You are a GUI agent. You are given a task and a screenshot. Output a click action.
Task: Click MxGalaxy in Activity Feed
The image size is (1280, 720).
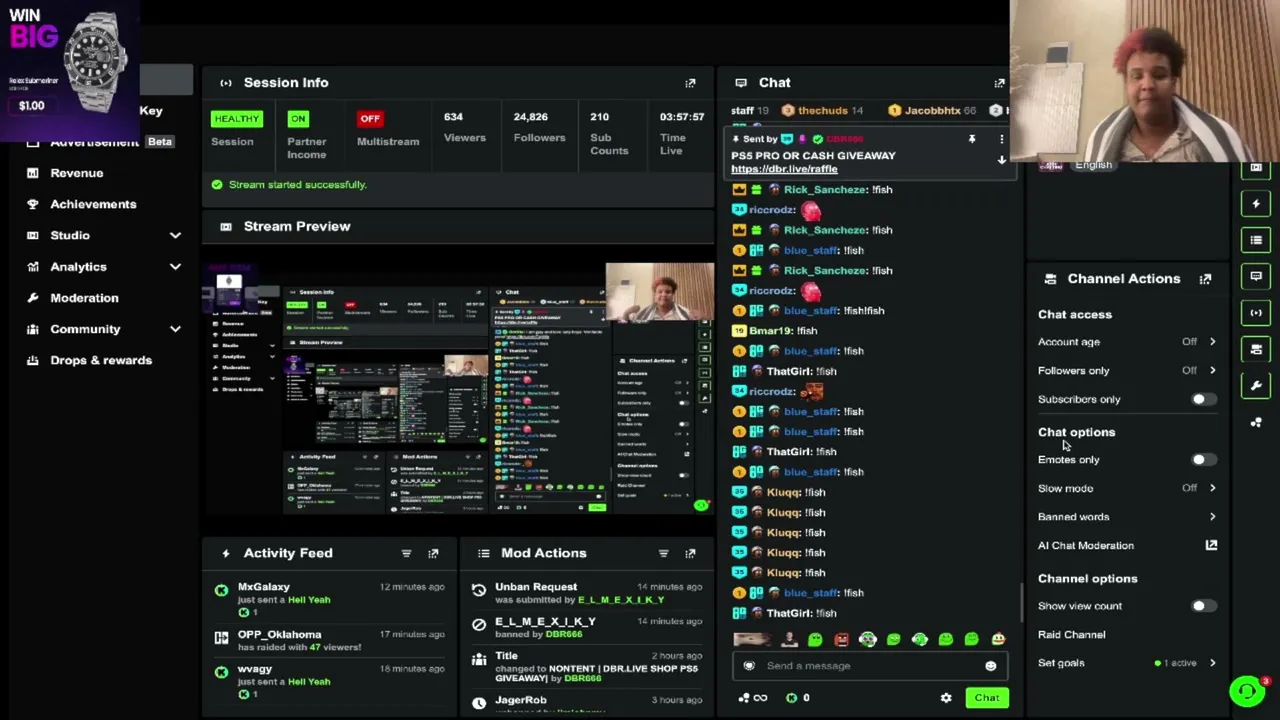(x=264, y=587)
